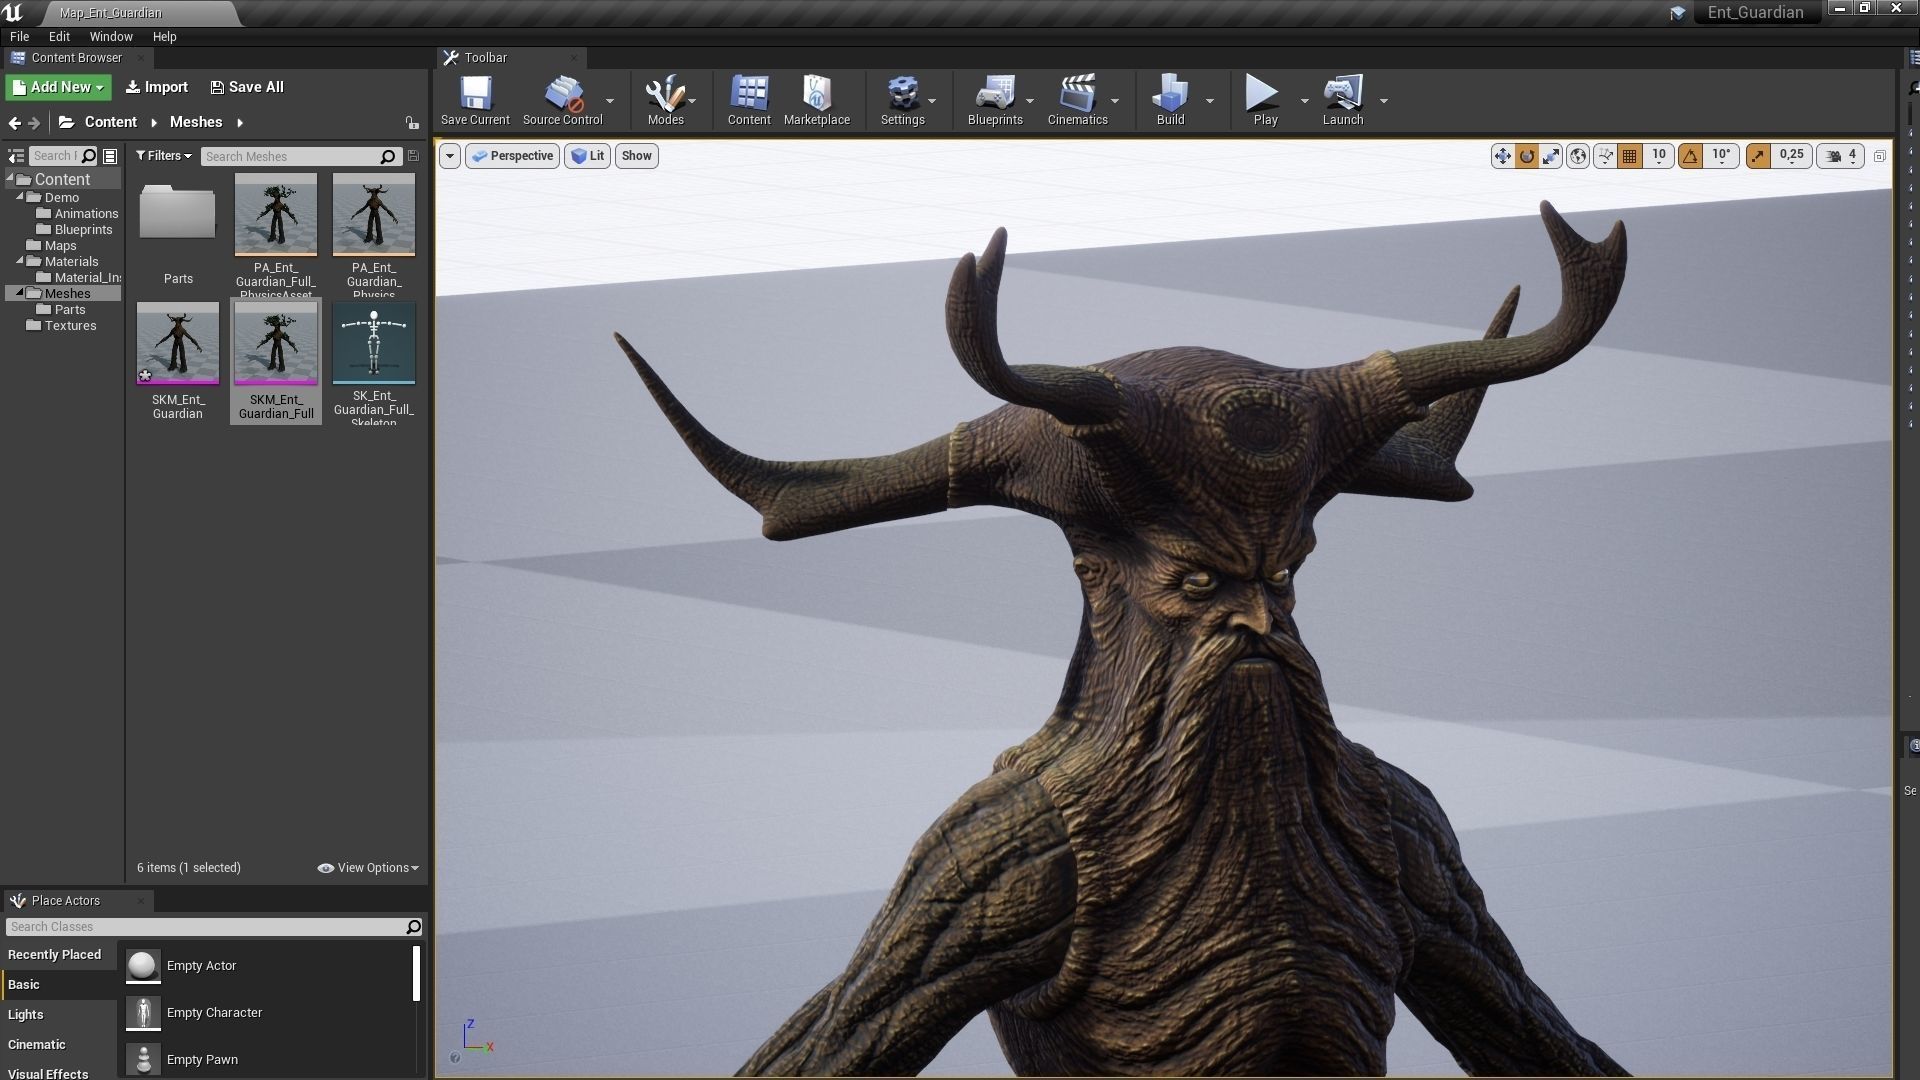
Task: Open the Filters dropdown
Action: tap(164, 156)
